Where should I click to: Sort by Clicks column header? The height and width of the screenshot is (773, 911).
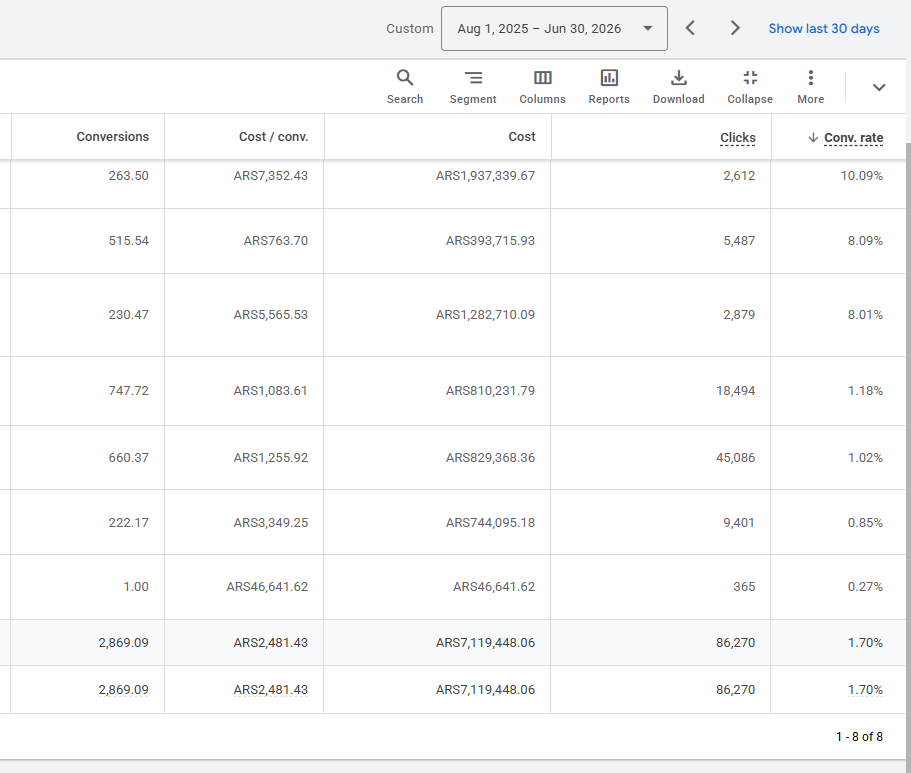coord(738,138)
